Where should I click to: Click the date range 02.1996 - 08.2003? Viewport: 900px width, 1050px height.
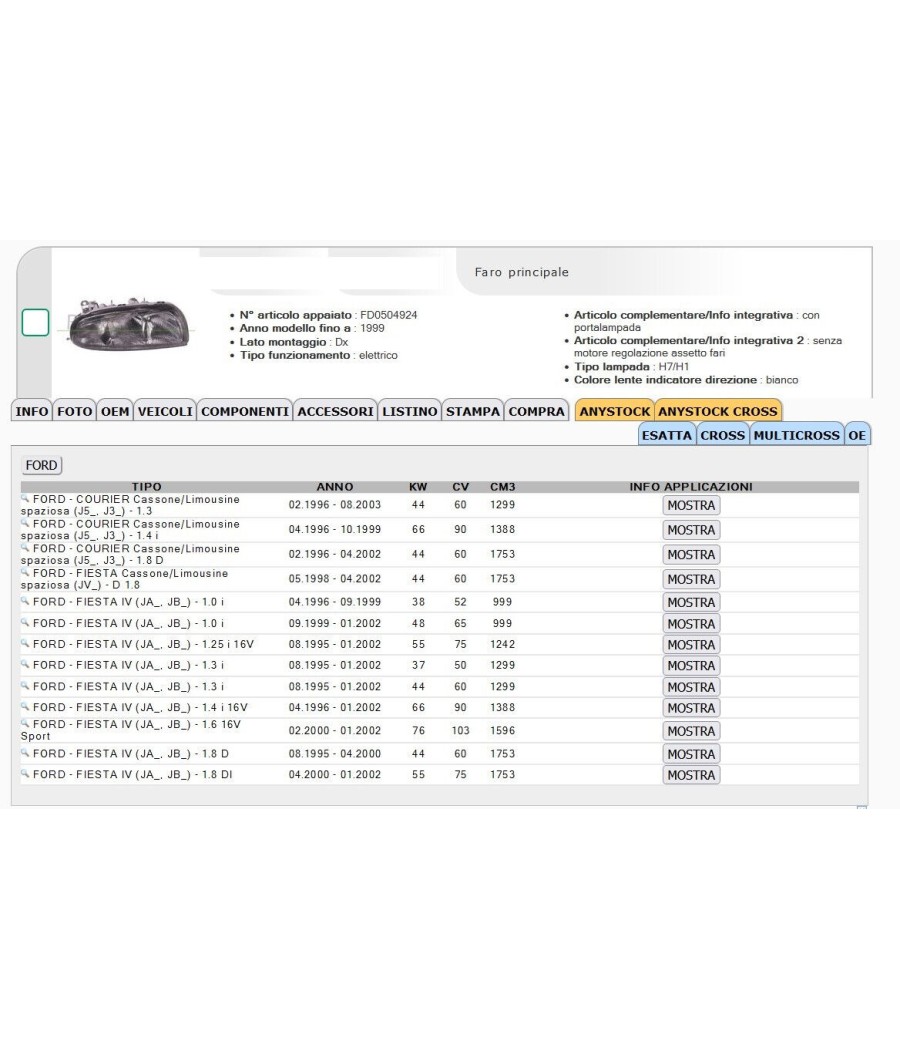click(335, 505)
